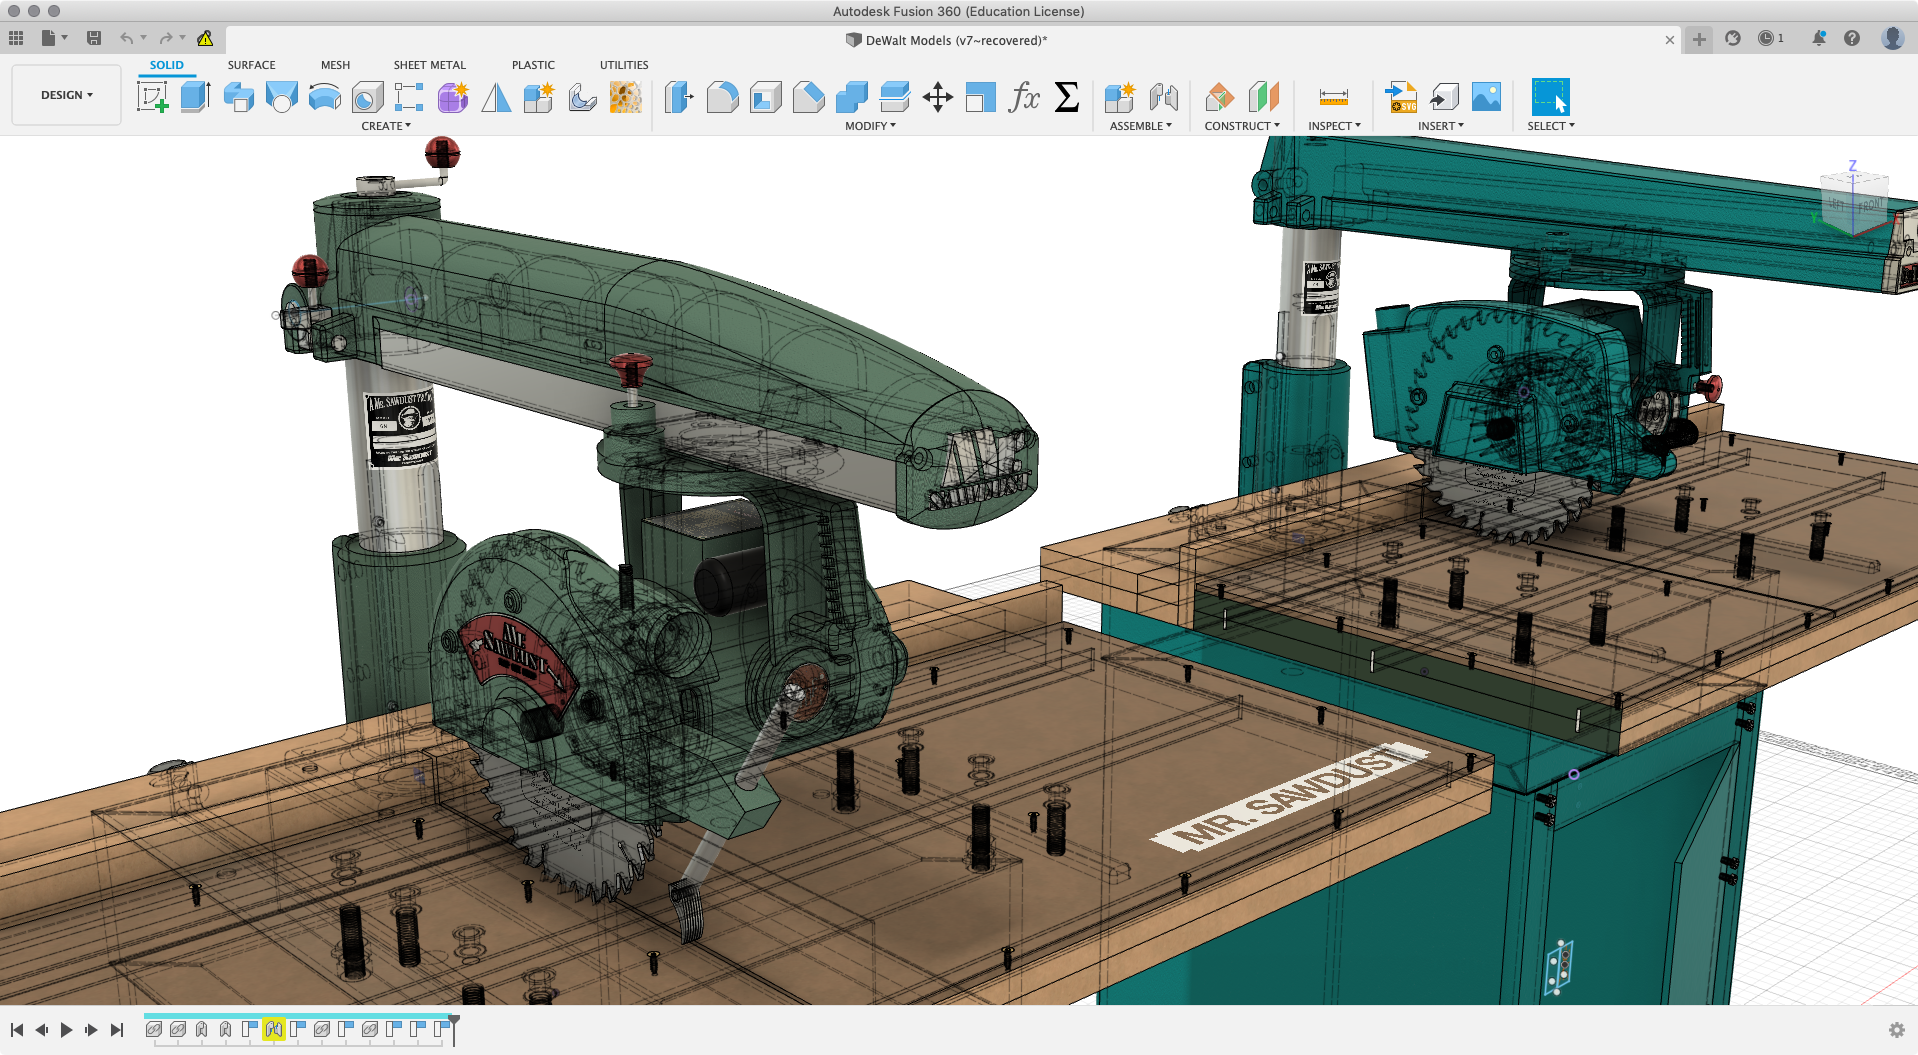Select the Revolve tool

(x=238, y=97)
